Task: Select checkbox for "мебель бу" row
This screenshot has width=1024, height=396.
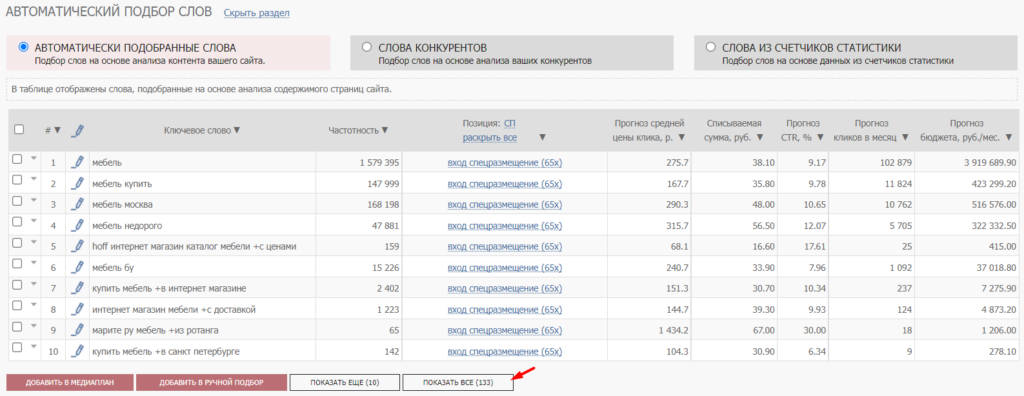Action: (x=17, y=263)
